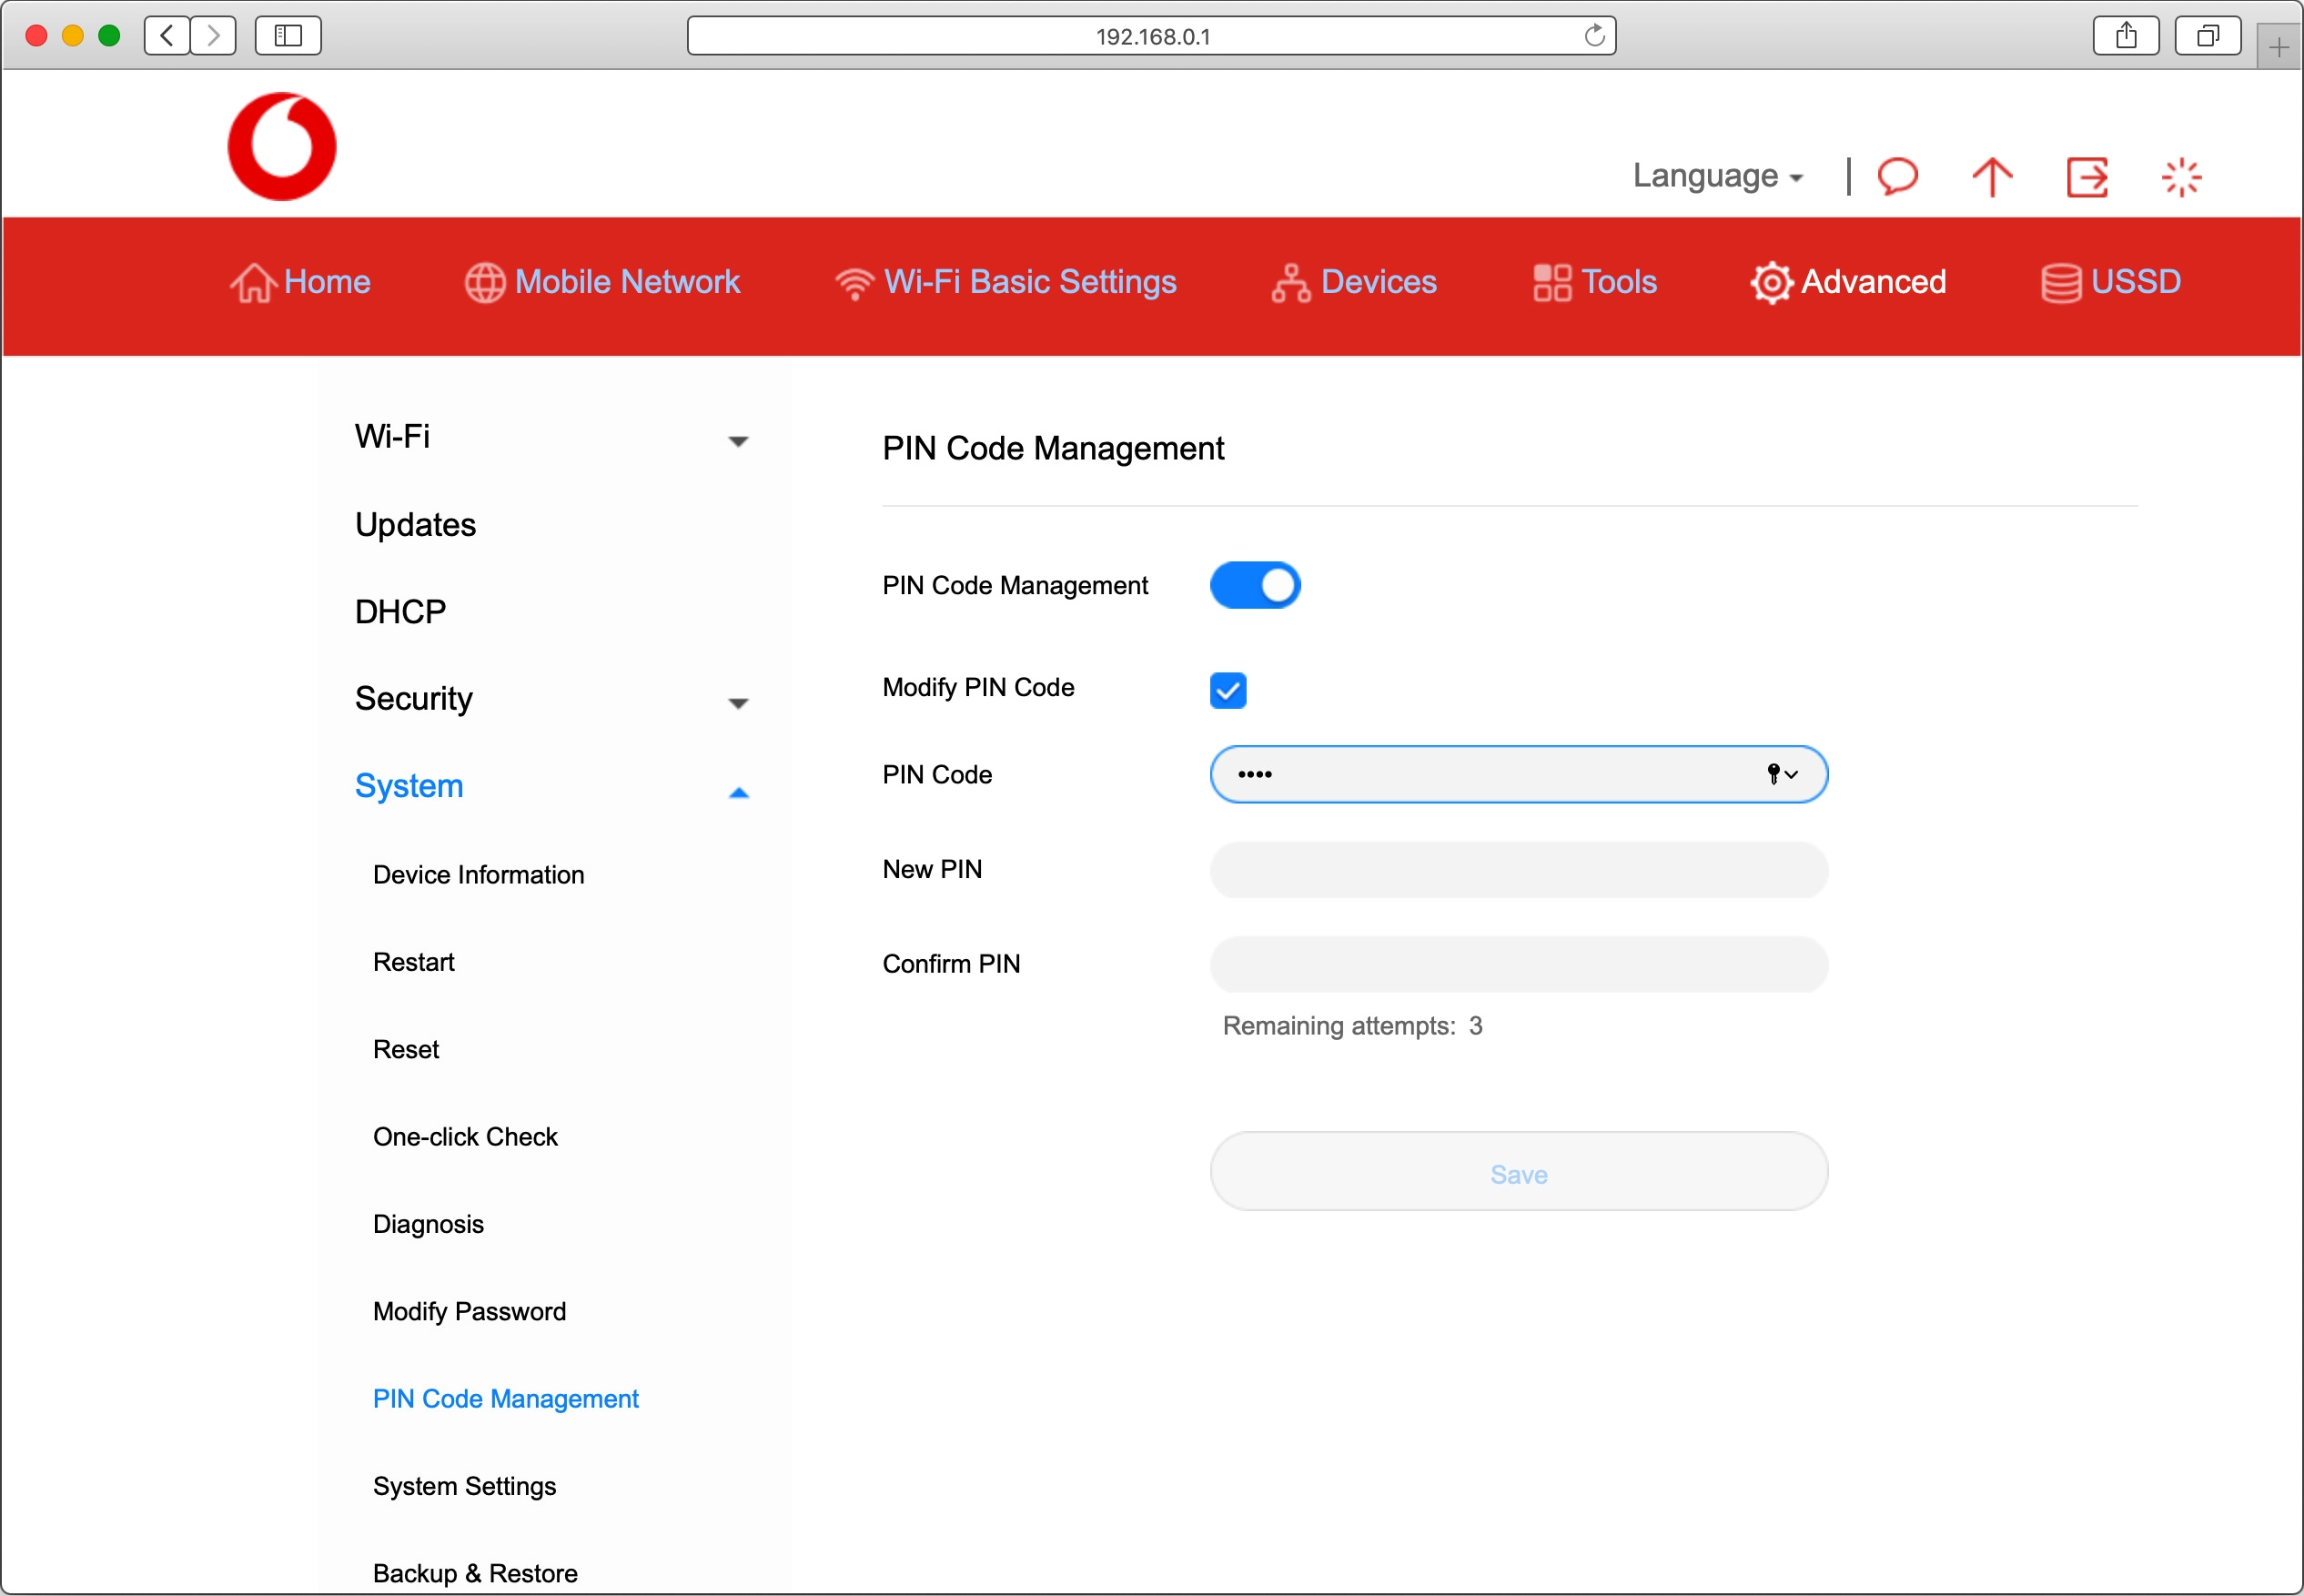Open the Modify Password page link
2304x1596 pixels.
[x=469, y=1311]
